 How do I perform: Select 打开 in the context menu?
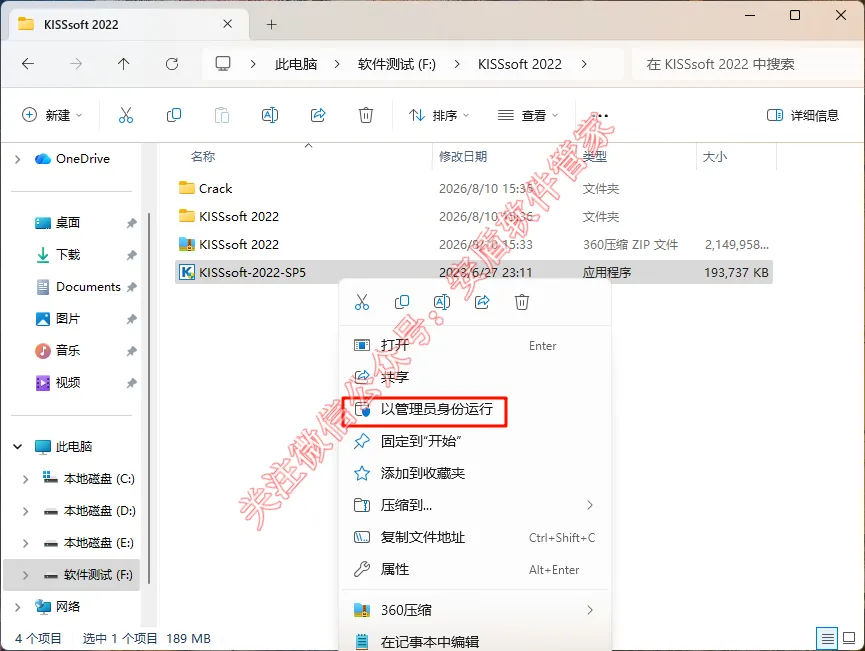point(476,345)
